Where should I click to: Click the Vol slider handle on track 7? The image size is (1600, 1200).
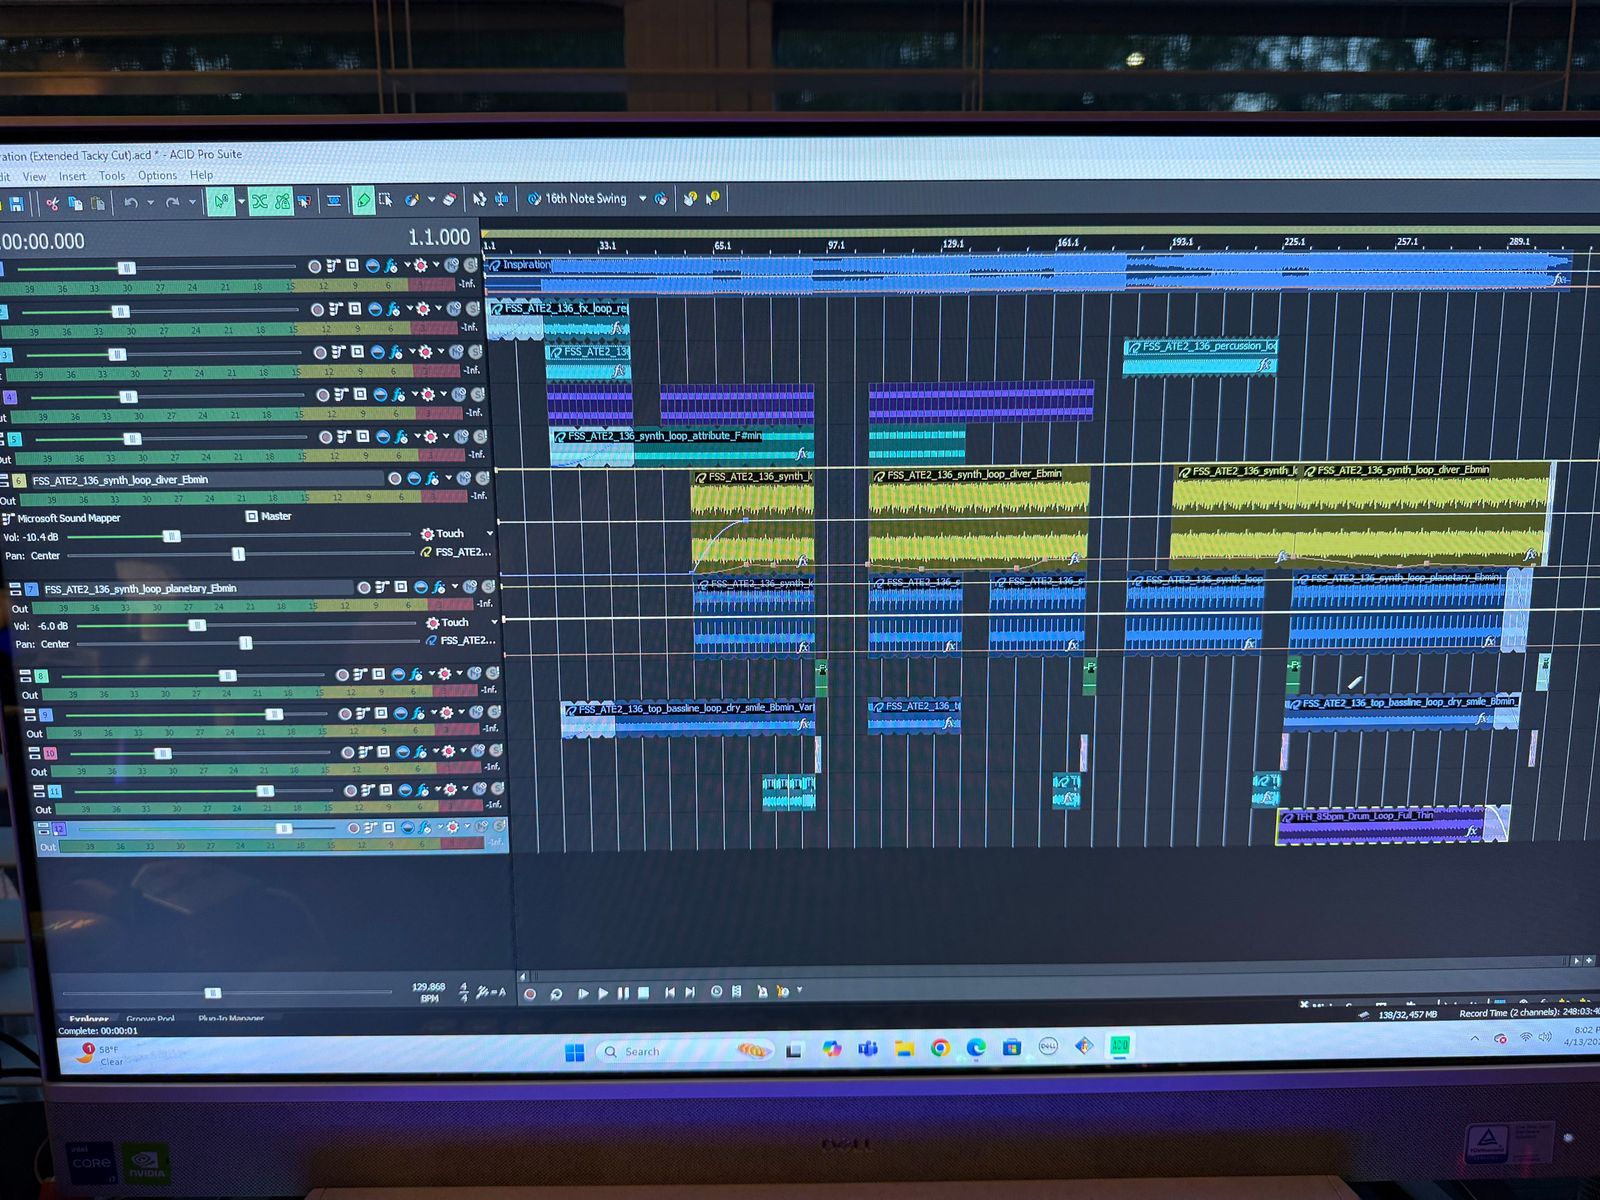tap(197, 625)
